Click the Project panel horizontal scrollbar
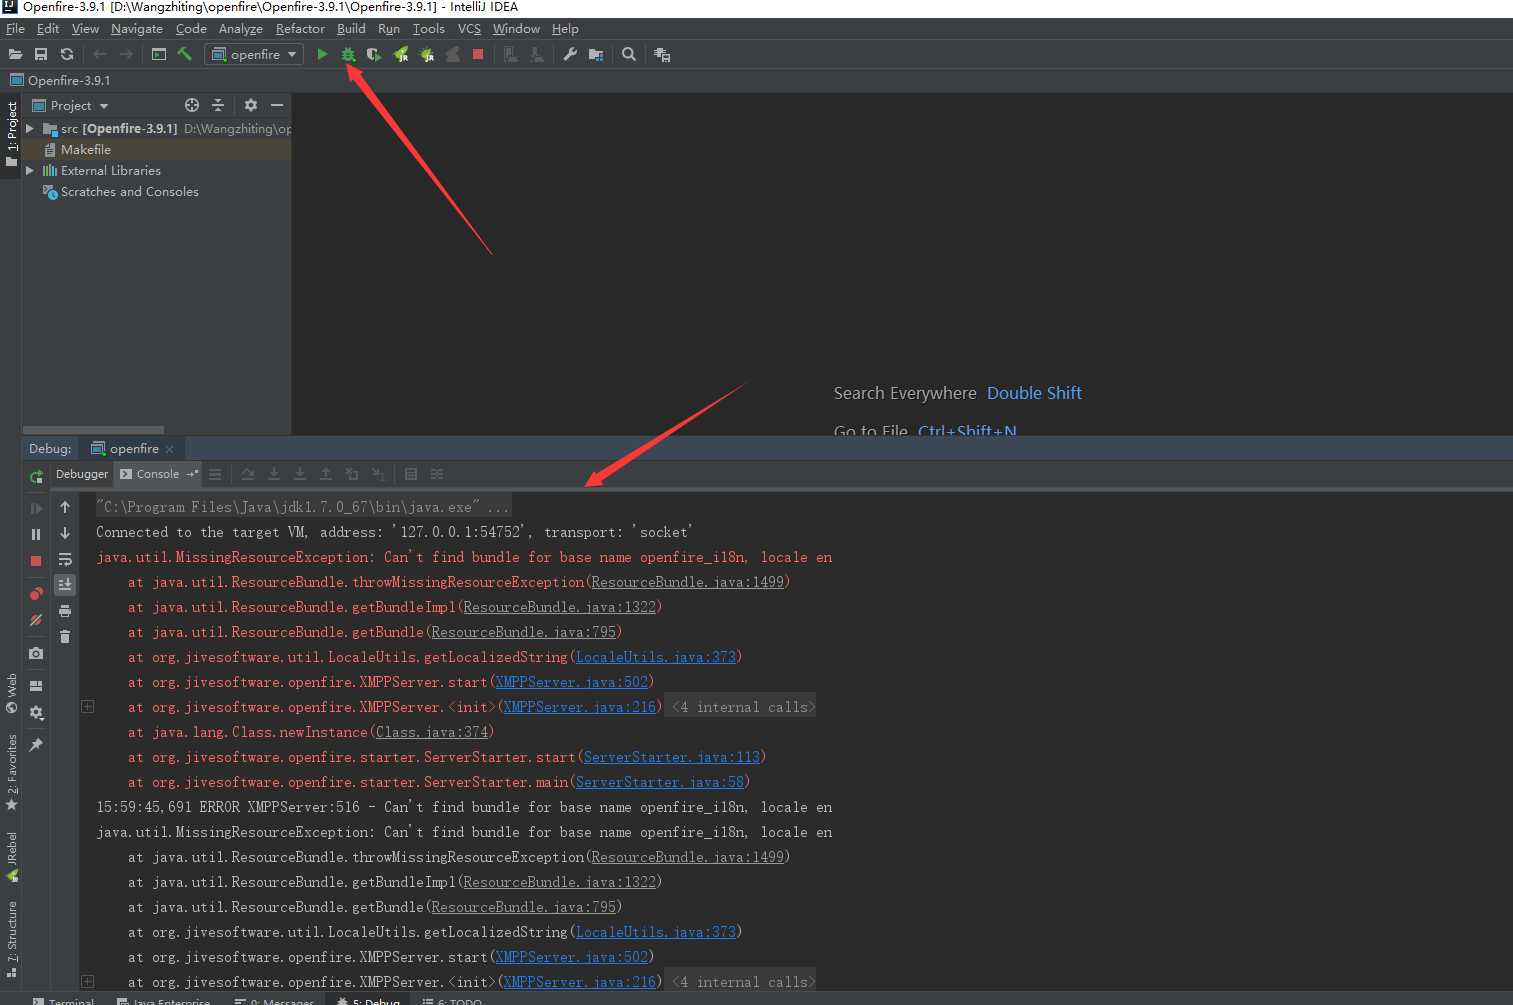The width and height of the screenshot is (1513, 1005). (x=93, y=430)
